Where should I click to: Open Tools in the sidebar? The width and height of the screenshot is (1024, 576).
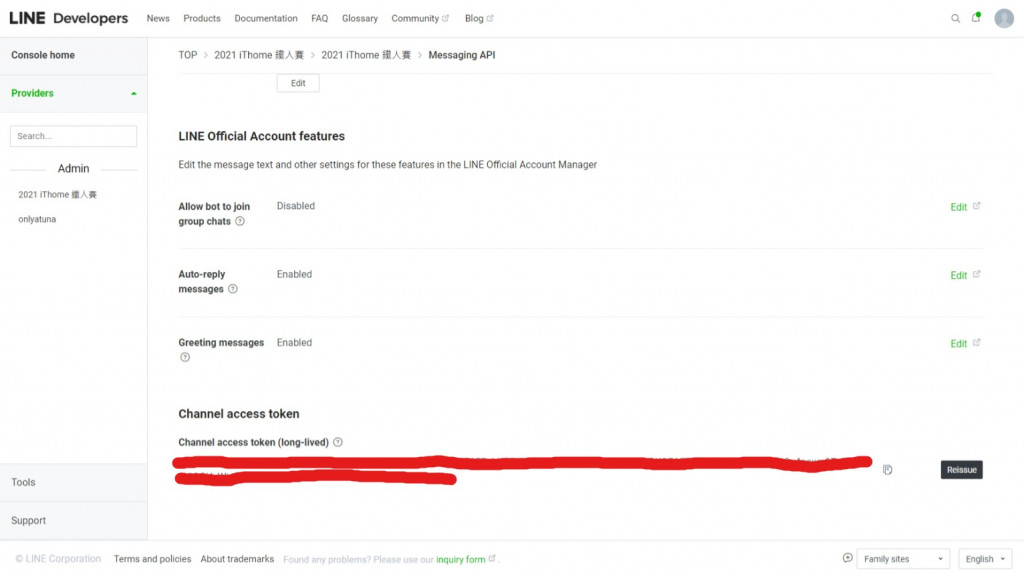(x=24, y=482)
